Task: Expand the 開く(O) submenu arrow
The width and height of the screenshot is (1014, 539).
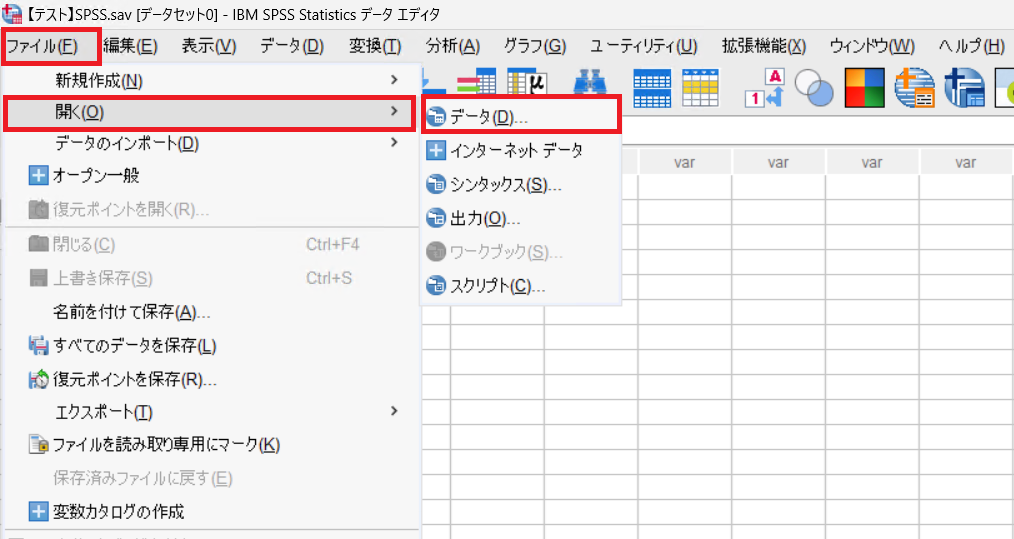Action: point(394,112)
